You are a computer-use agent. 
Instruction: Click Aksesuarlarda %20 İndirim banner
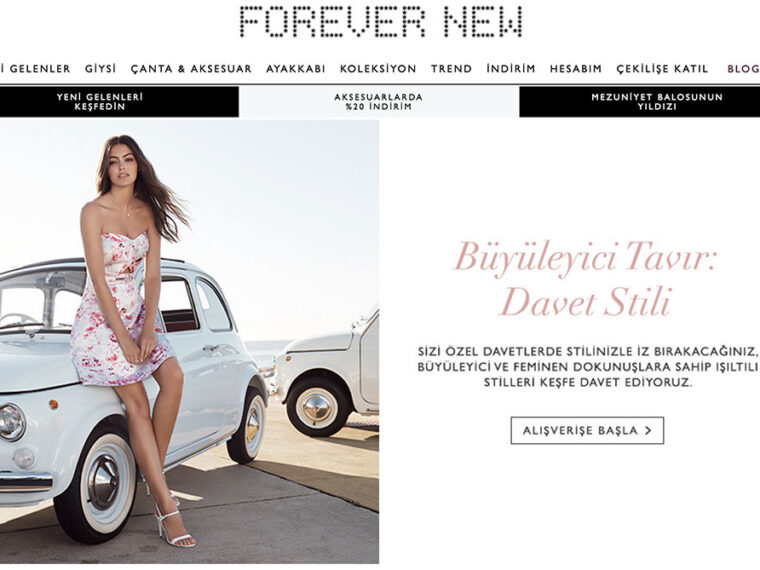379,102
